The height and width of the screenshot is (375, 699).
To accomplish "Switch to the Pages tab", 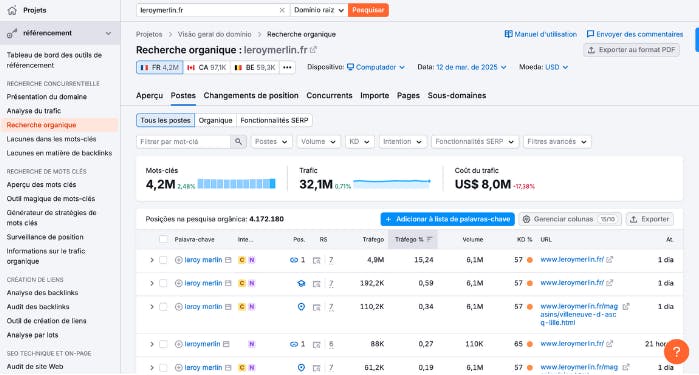I will click(408, 95).
